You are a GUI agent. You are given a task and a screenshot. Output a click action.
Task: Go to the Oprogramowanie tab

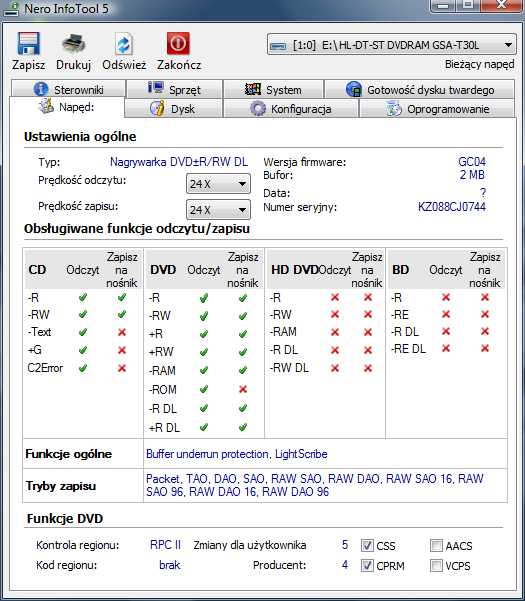[x=437, y=108]
